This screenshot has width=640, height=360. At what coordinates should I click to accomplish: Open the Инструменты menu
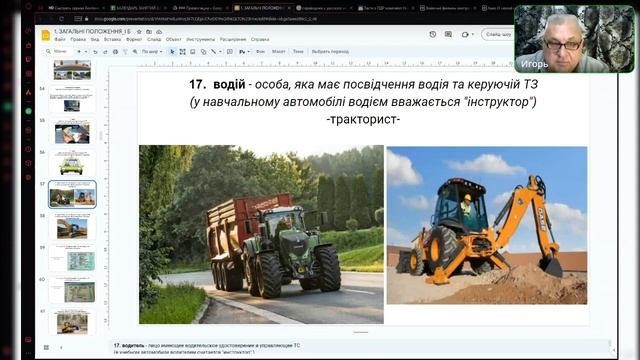[x=200, y=40]
